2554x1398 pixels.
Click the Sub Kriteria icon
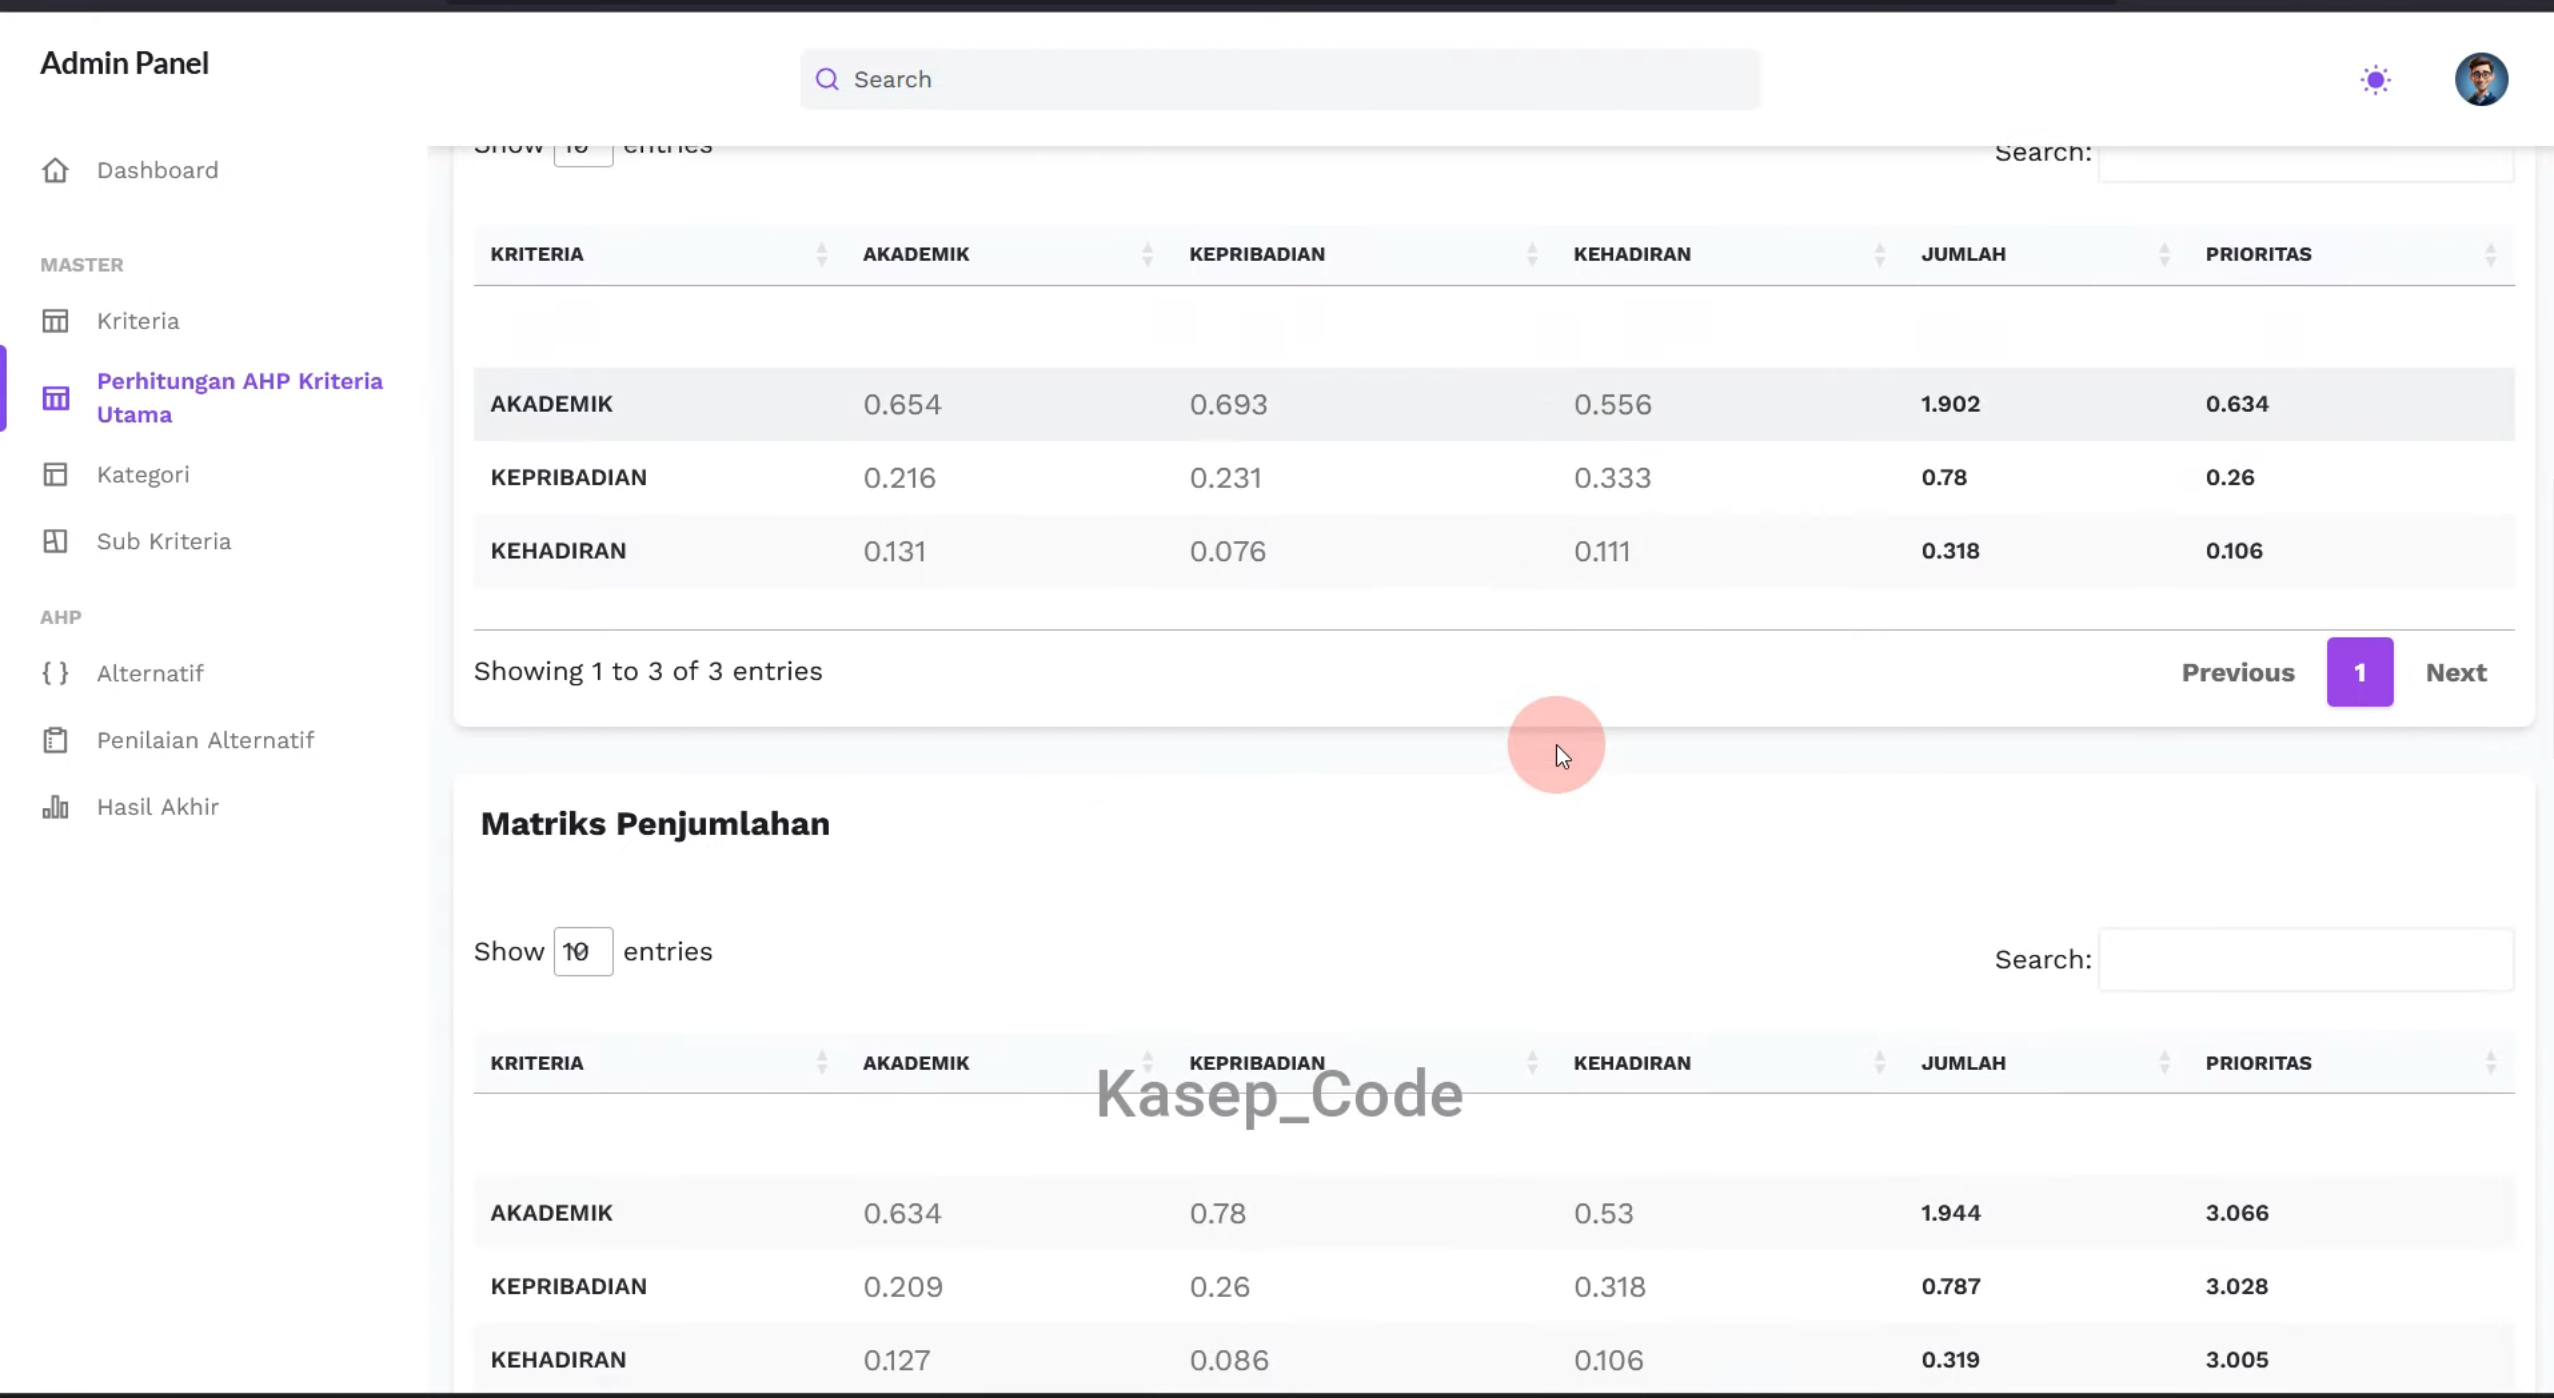pos(55,541)
